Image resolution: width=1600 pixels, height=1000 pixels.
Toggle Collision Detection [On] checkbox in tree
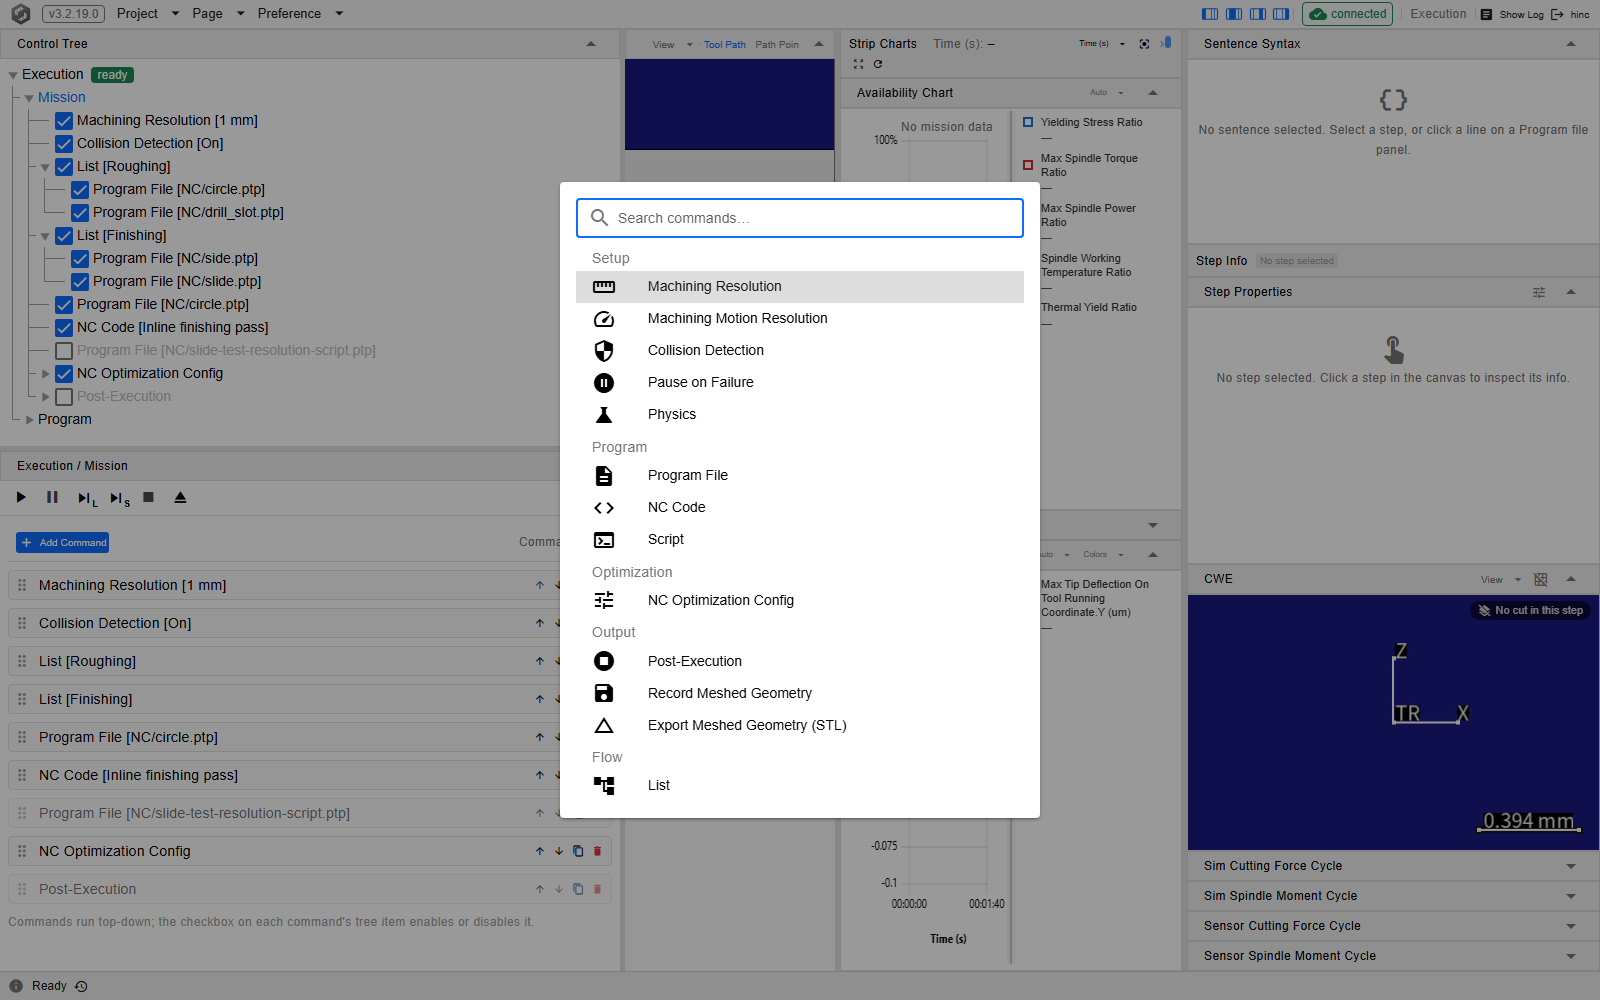tap(64, 143)
